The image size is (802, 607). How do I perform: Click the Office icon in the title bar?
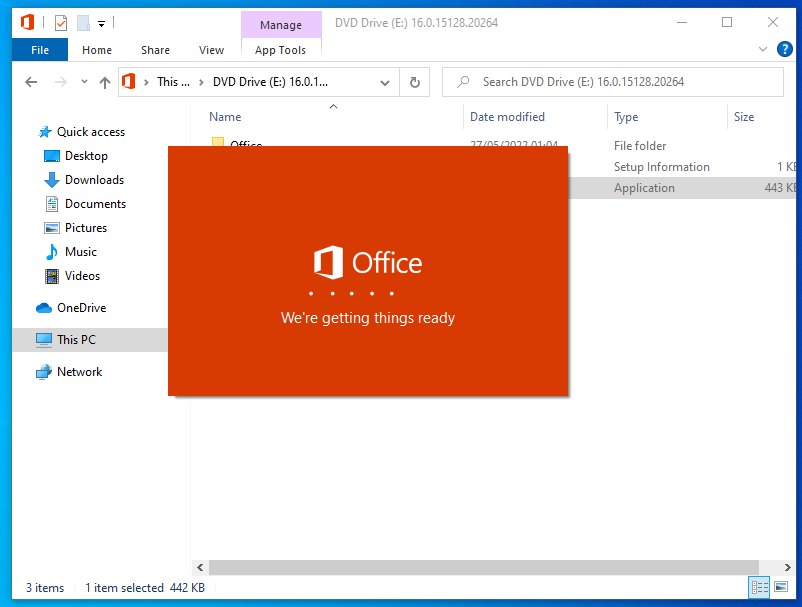click(x=28, y=23)
